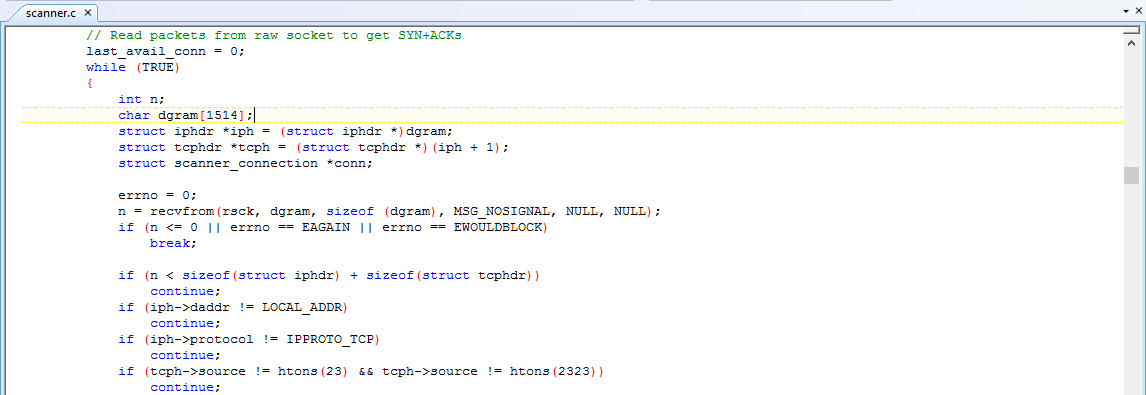1146x395 pixels.
Task: Open the active documents dropdown arrow
Action: (x=1126, y=12)
